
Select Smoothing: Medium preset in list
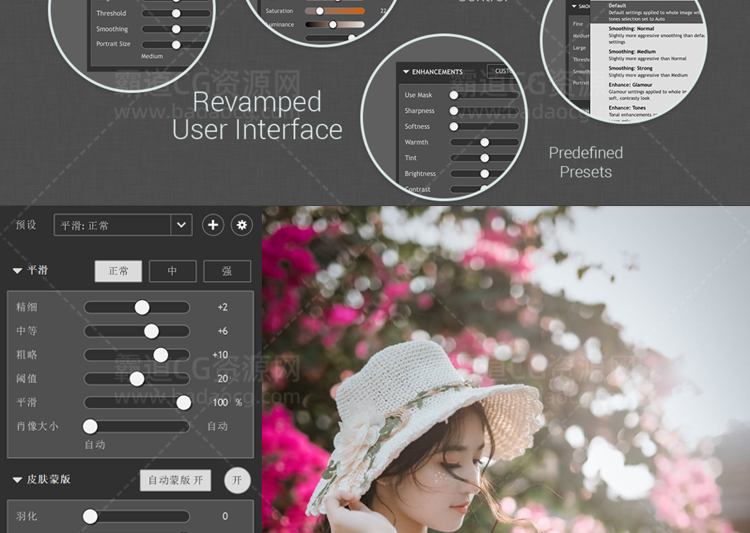648,55
